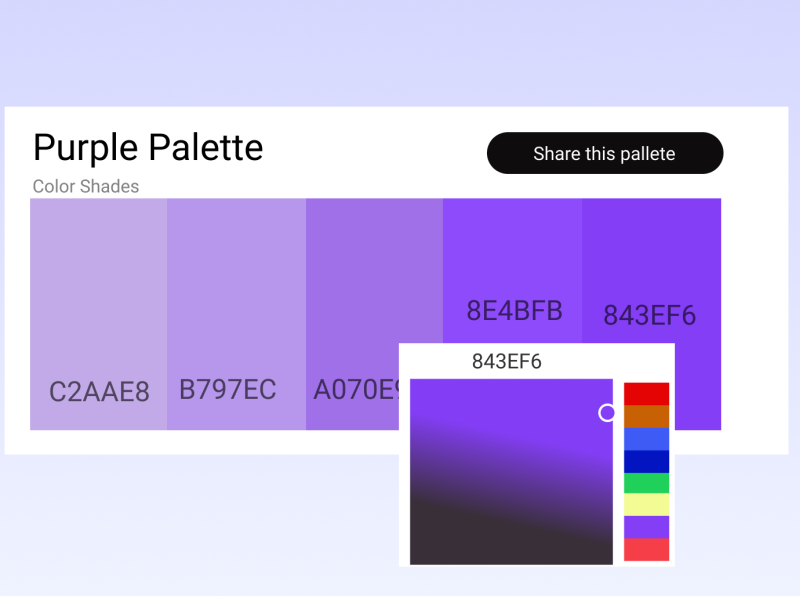Click the Color Shades label
The width and height of the screenshot is (800, 596).
(x=85, y=186)
